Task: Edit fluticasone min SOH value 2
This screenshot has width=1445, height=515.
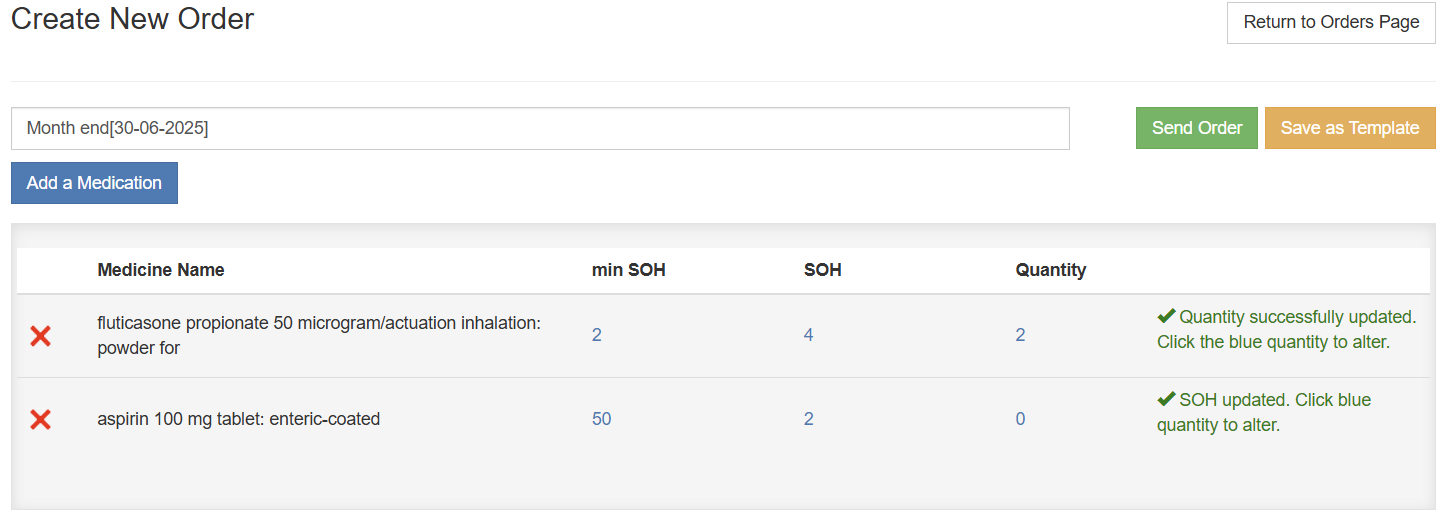Action: (597, 335)
